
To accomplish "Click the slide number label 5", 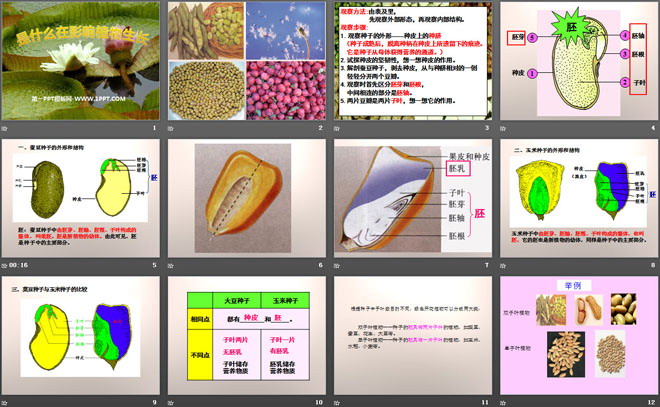I will pyautogui.click(x=154, y=265).
